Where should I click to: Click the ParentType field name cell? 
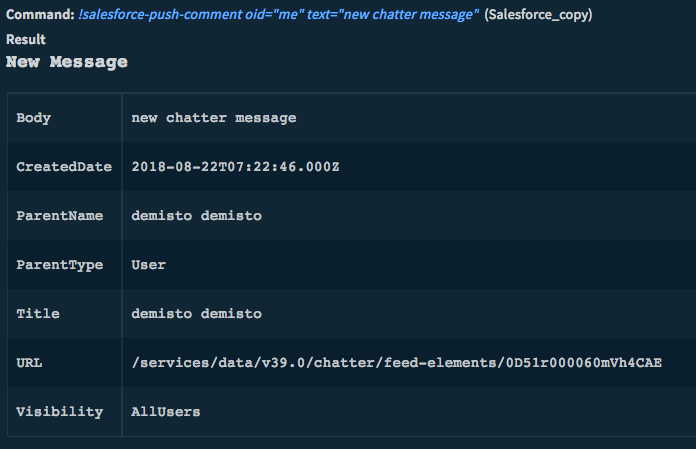59,265
